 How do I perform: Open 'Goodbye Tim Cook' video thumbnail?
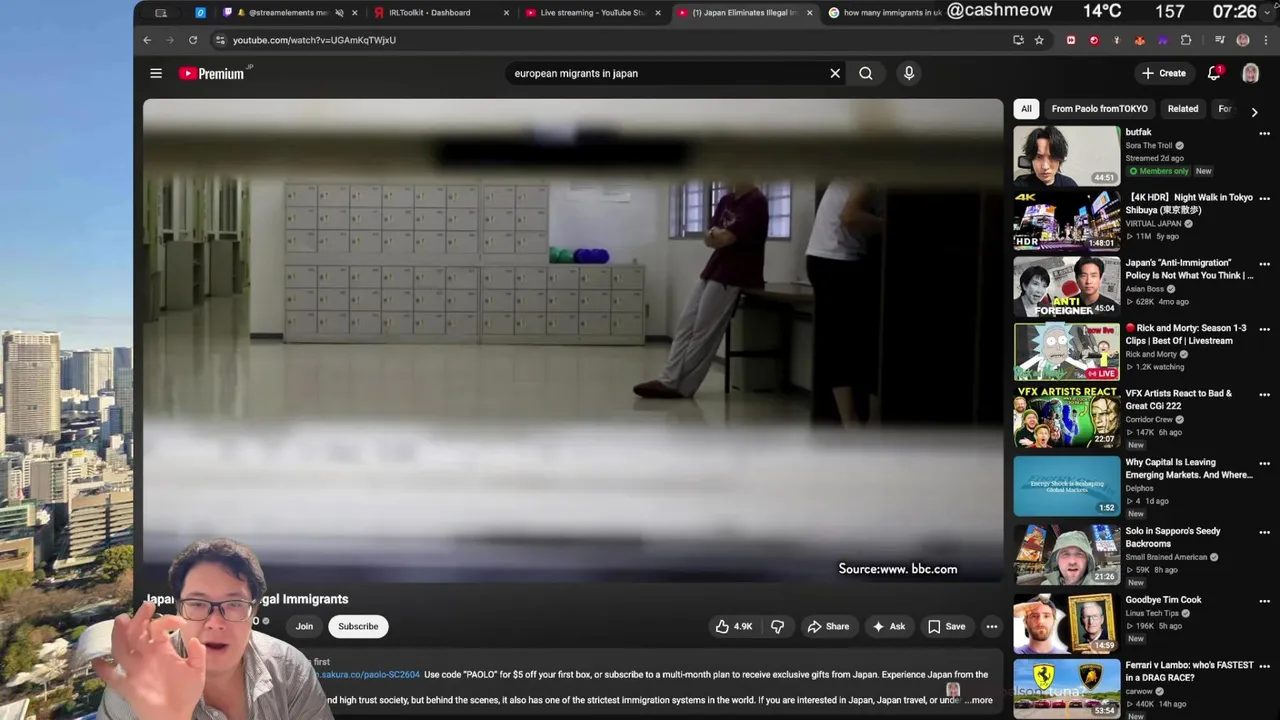pos(1067,623)
